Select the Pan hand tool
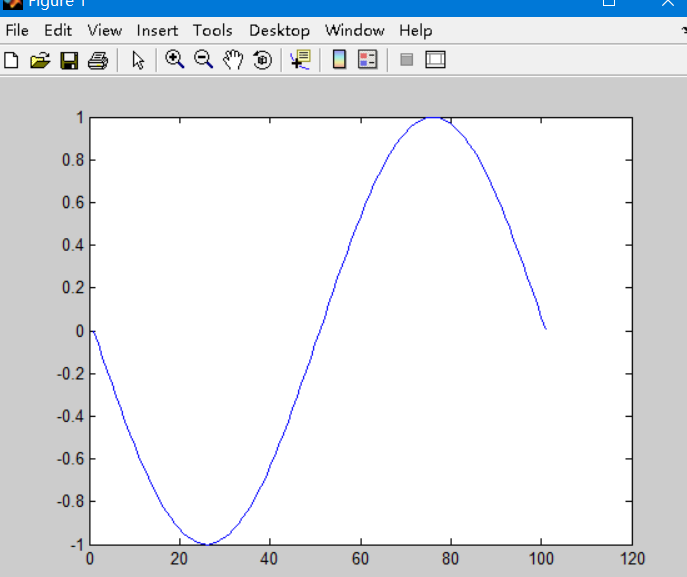The width and height of the screenshot is (687, 577). coord(233,60)
